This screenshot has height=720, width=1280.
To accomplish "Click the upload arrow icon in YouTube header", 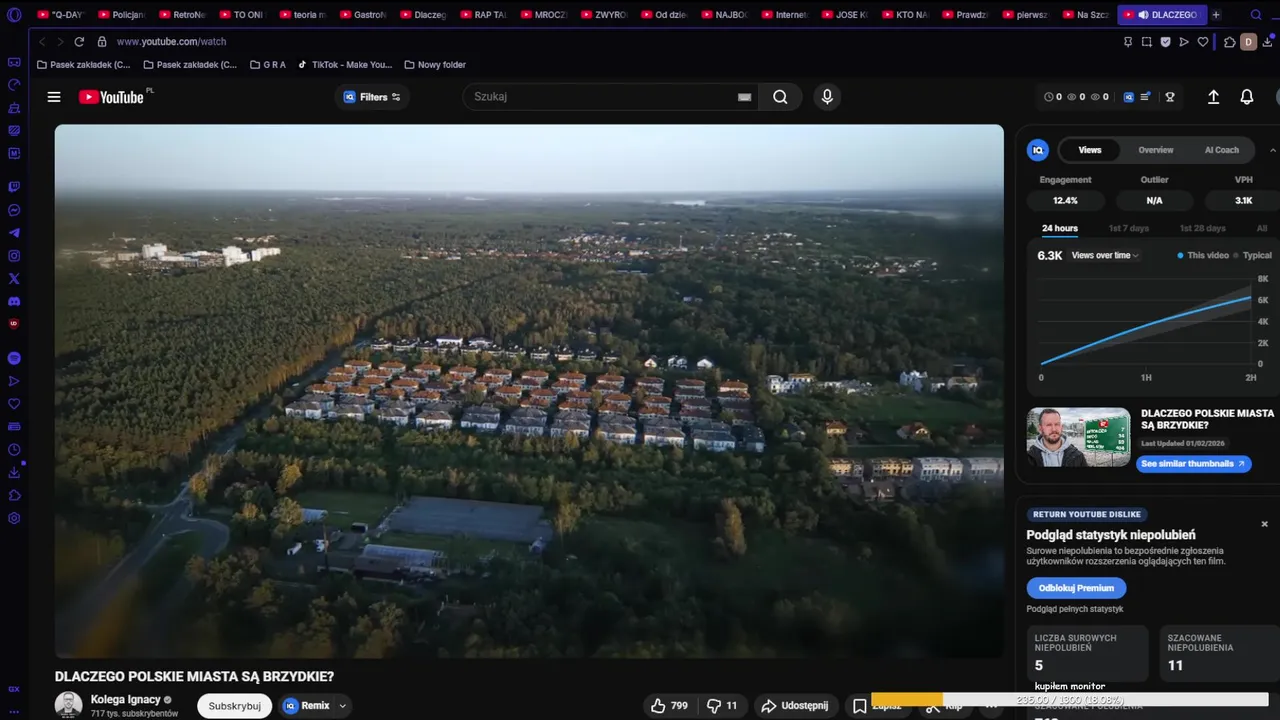I will (1213, 97).
